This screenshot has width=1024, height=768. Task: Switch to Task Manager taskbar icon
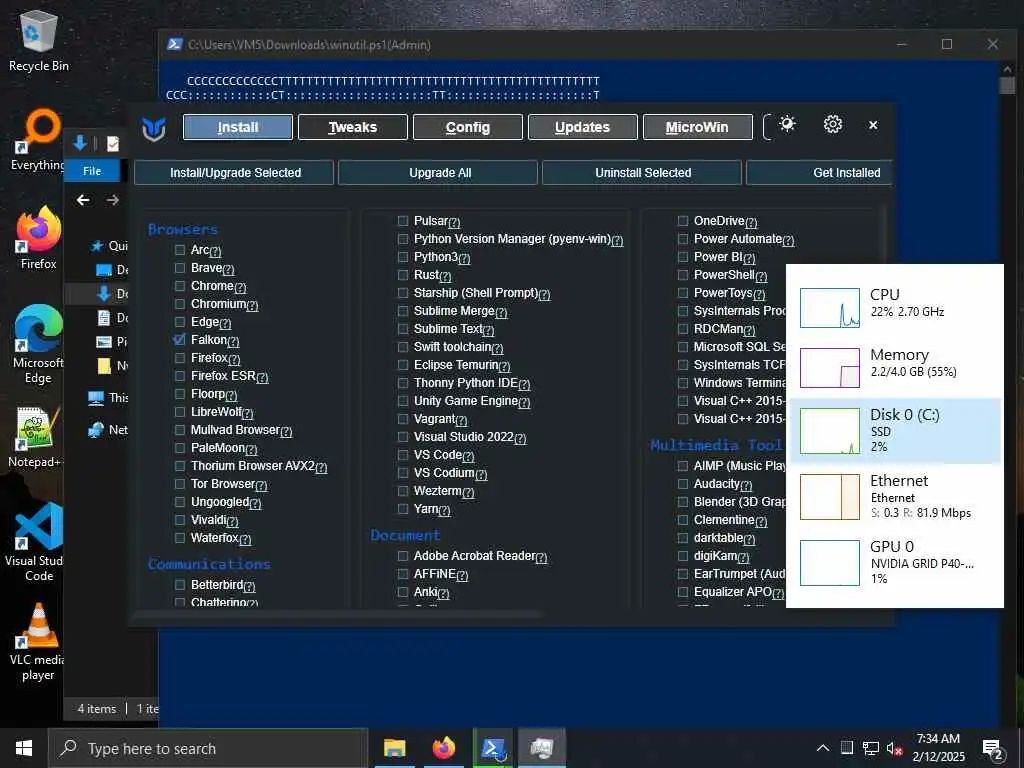(542, 748)
